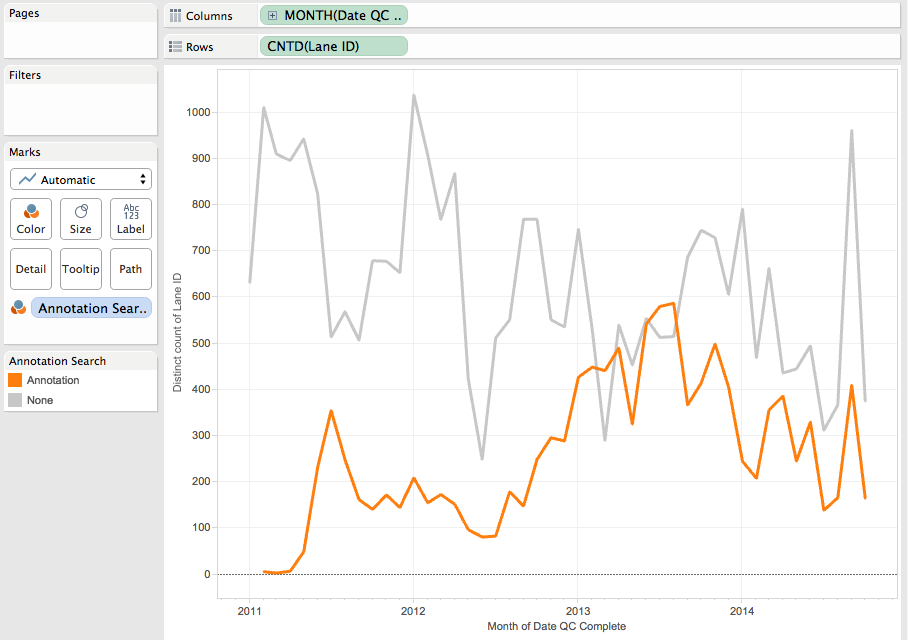The height and width of the screenshot is (640, 909).
Task: Click the Tooltip marks button
Action: [81, 269]
